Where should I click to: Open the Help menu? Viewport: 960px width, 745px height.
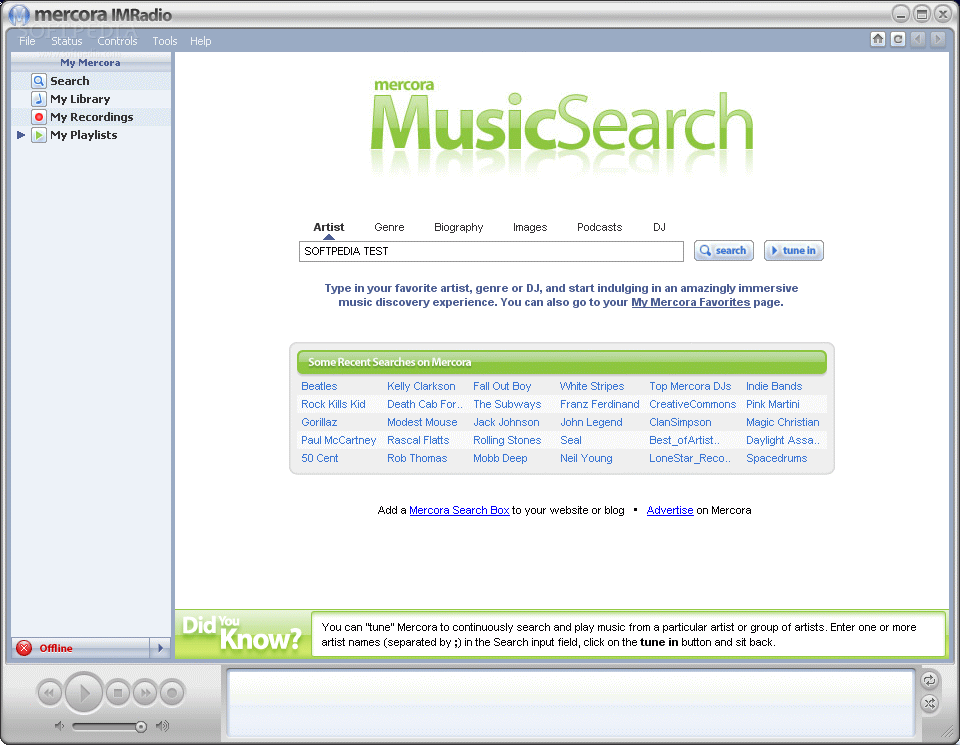[200, 41]
